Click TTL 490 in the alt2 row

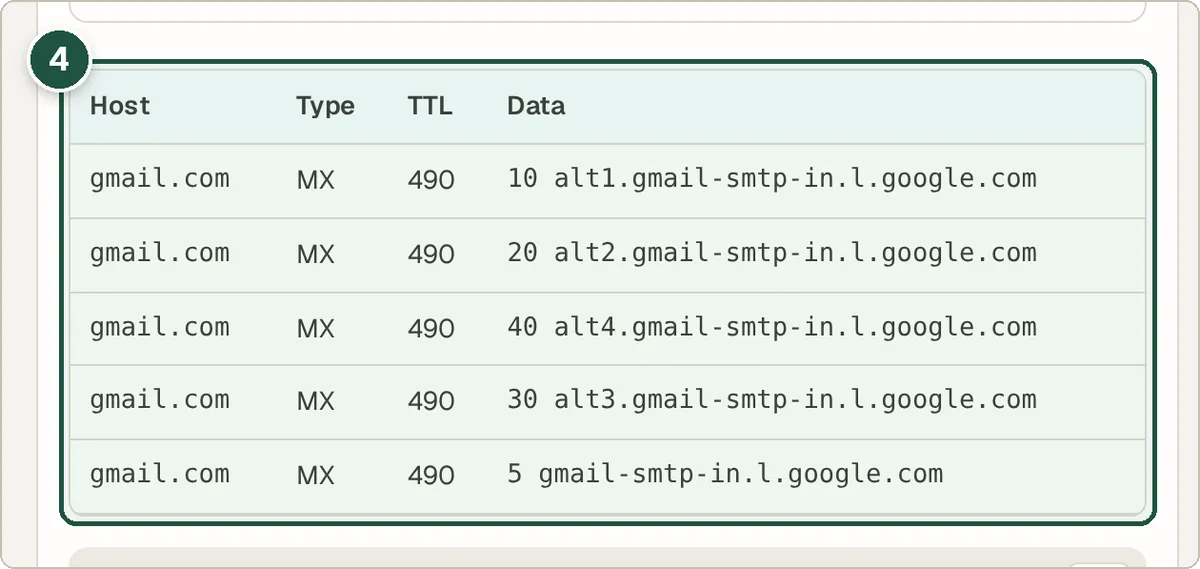click(431, 255)
